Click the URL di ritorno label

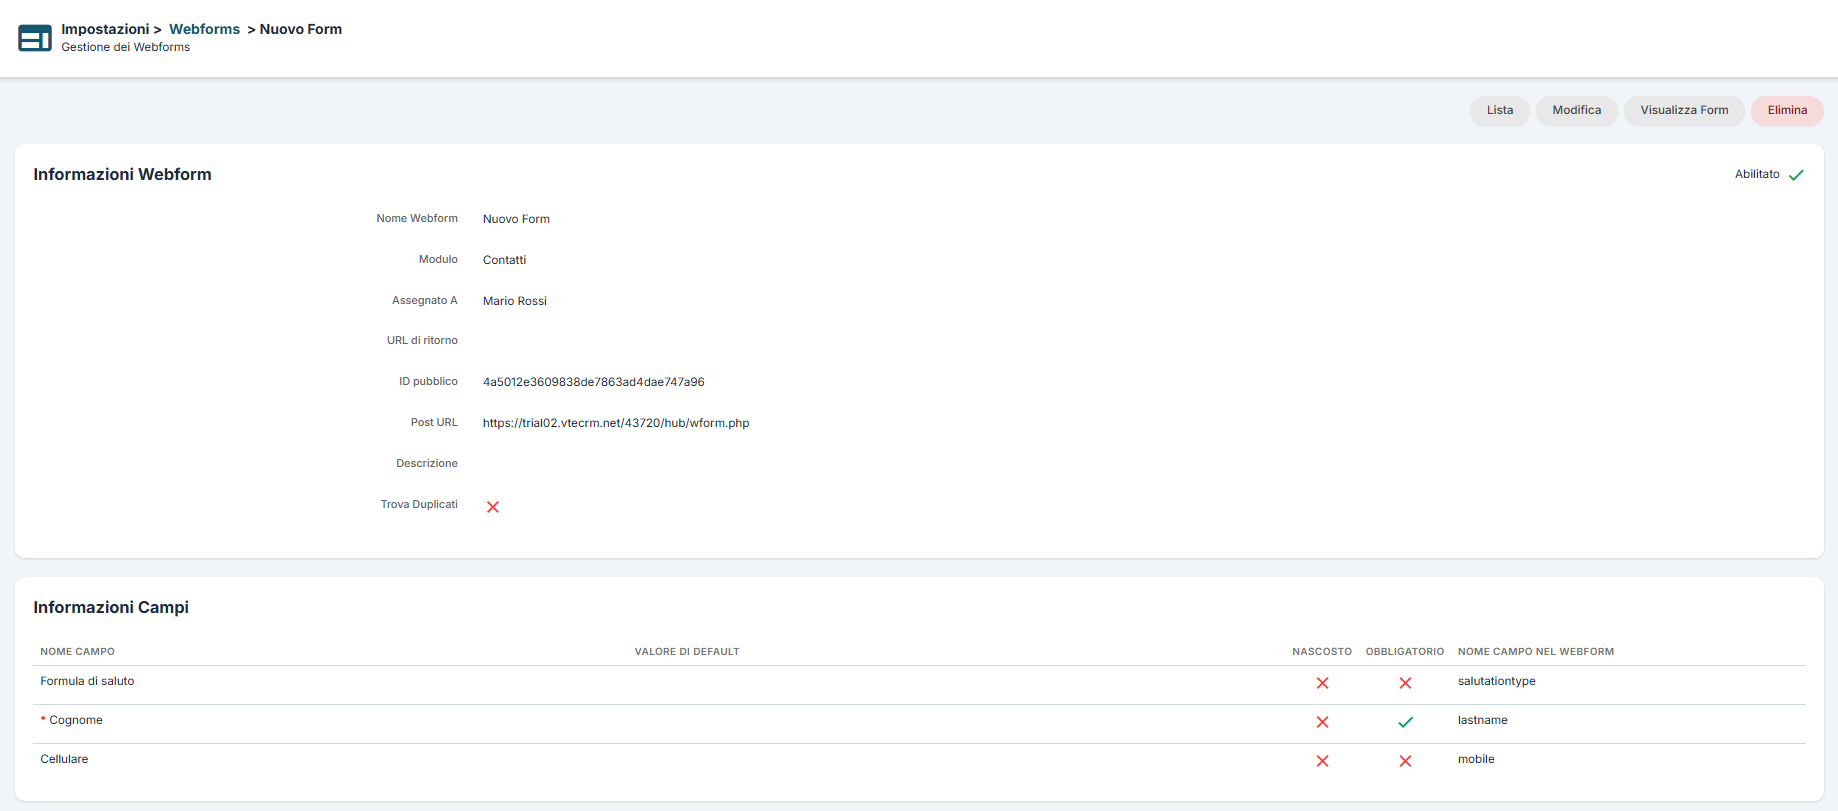422,340
